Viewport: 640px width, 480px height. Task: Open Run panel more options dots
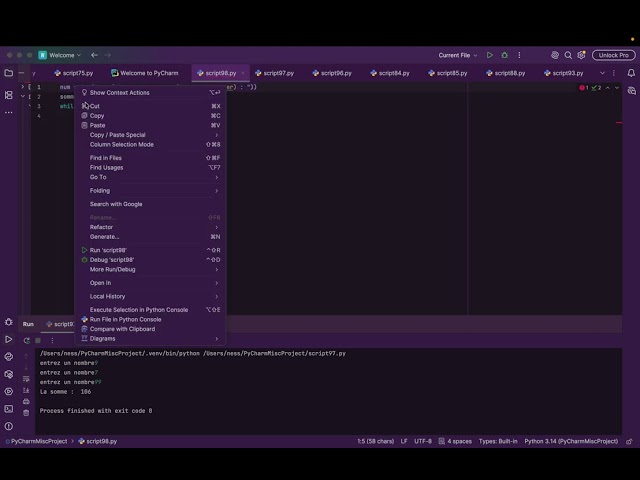click(x=52, y=340)
